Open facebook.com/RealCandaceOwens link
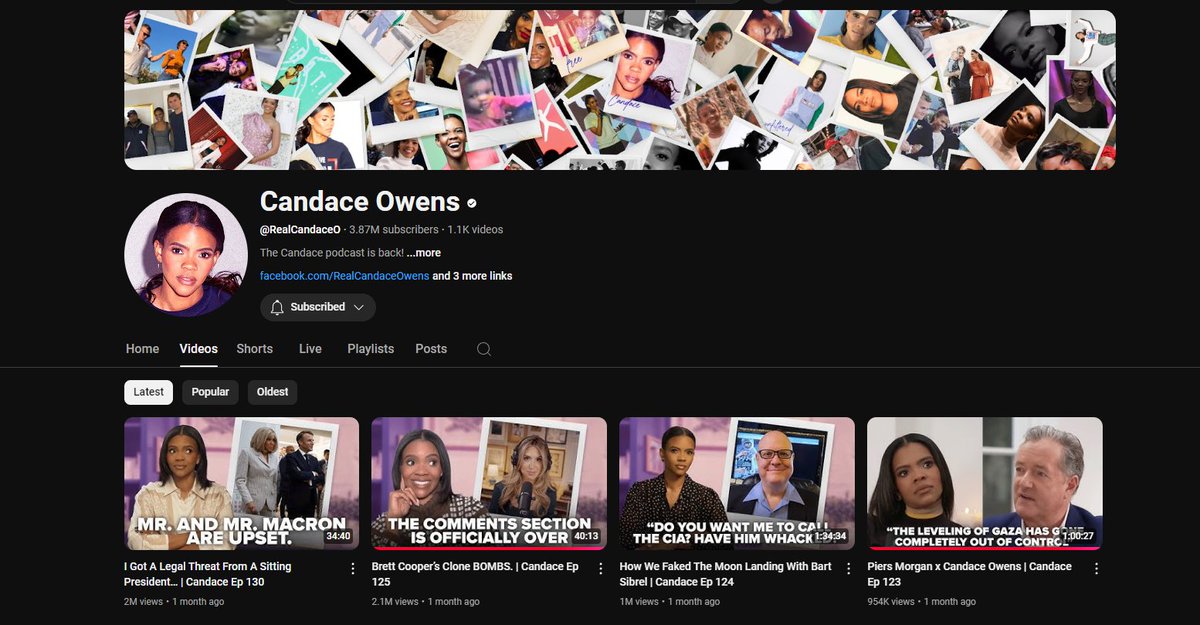The width and height of the screenshot is (1200, 625). pyautogui.click(x=344, y=276)
